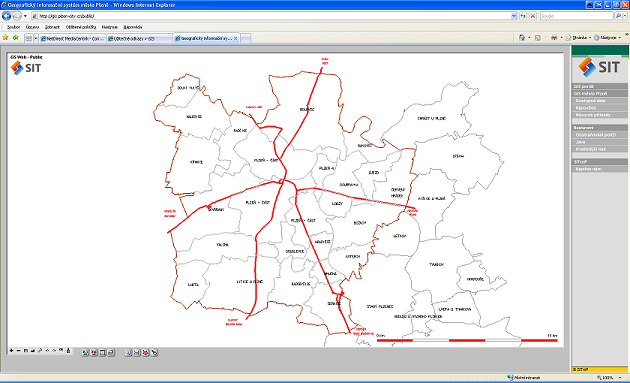Open the tab list dropdown arrow

[35, 39]
